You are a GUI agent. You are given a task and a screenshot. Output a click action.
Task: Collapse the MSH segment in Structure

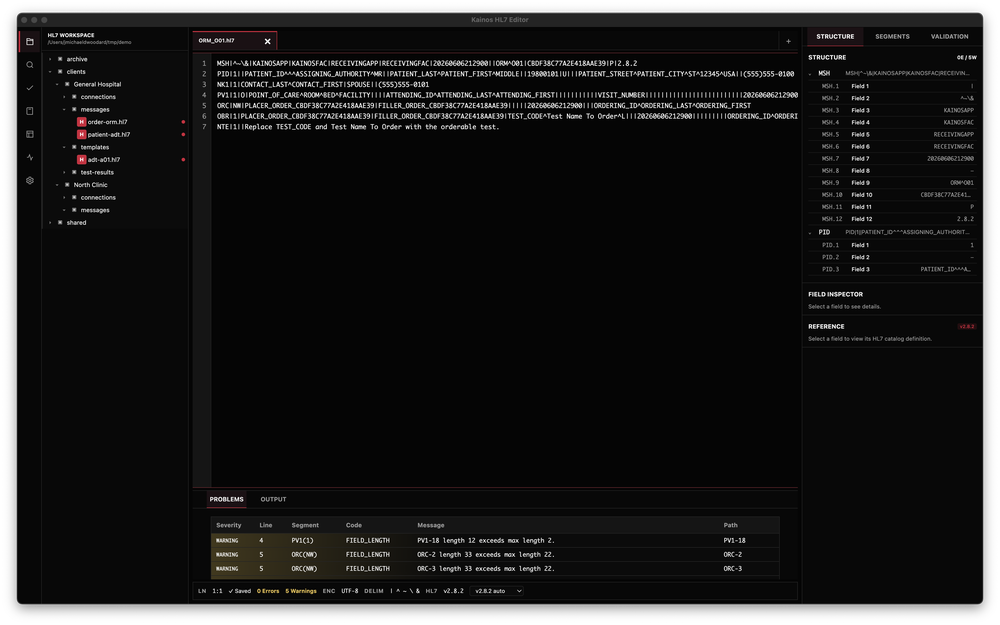[811, 73]
